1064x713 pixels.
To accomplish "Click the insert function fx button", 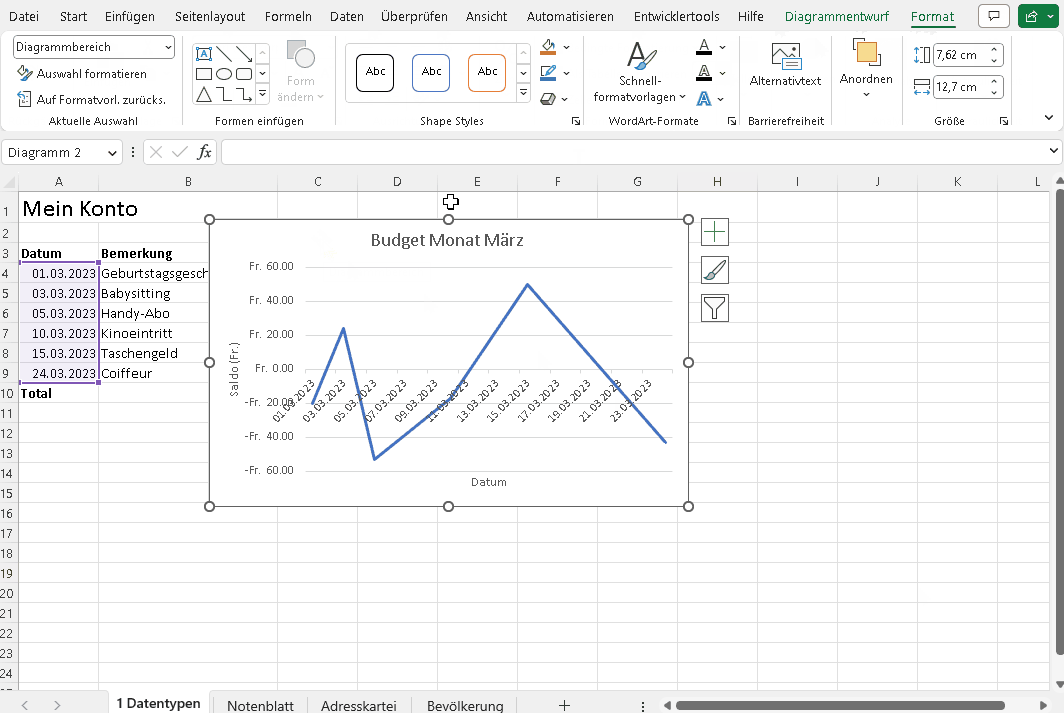I will point(204,152).
